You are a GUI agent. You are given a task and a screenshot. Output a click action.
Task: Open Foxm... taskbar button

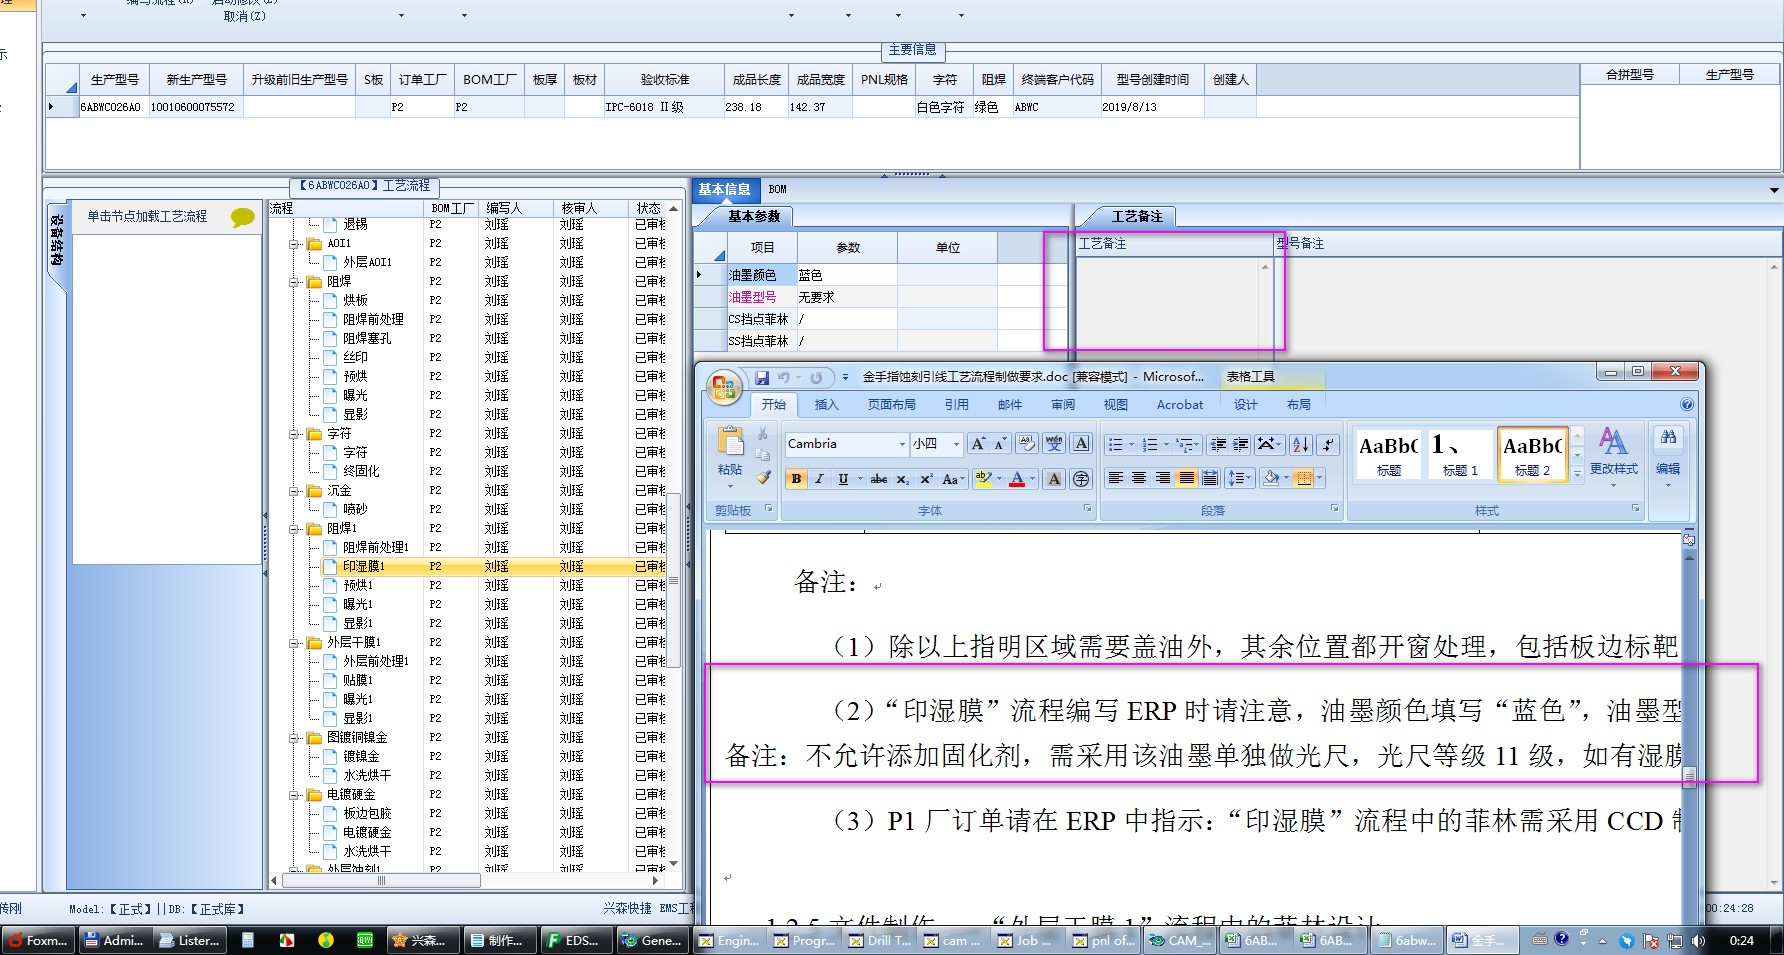(x=38, y=940)
